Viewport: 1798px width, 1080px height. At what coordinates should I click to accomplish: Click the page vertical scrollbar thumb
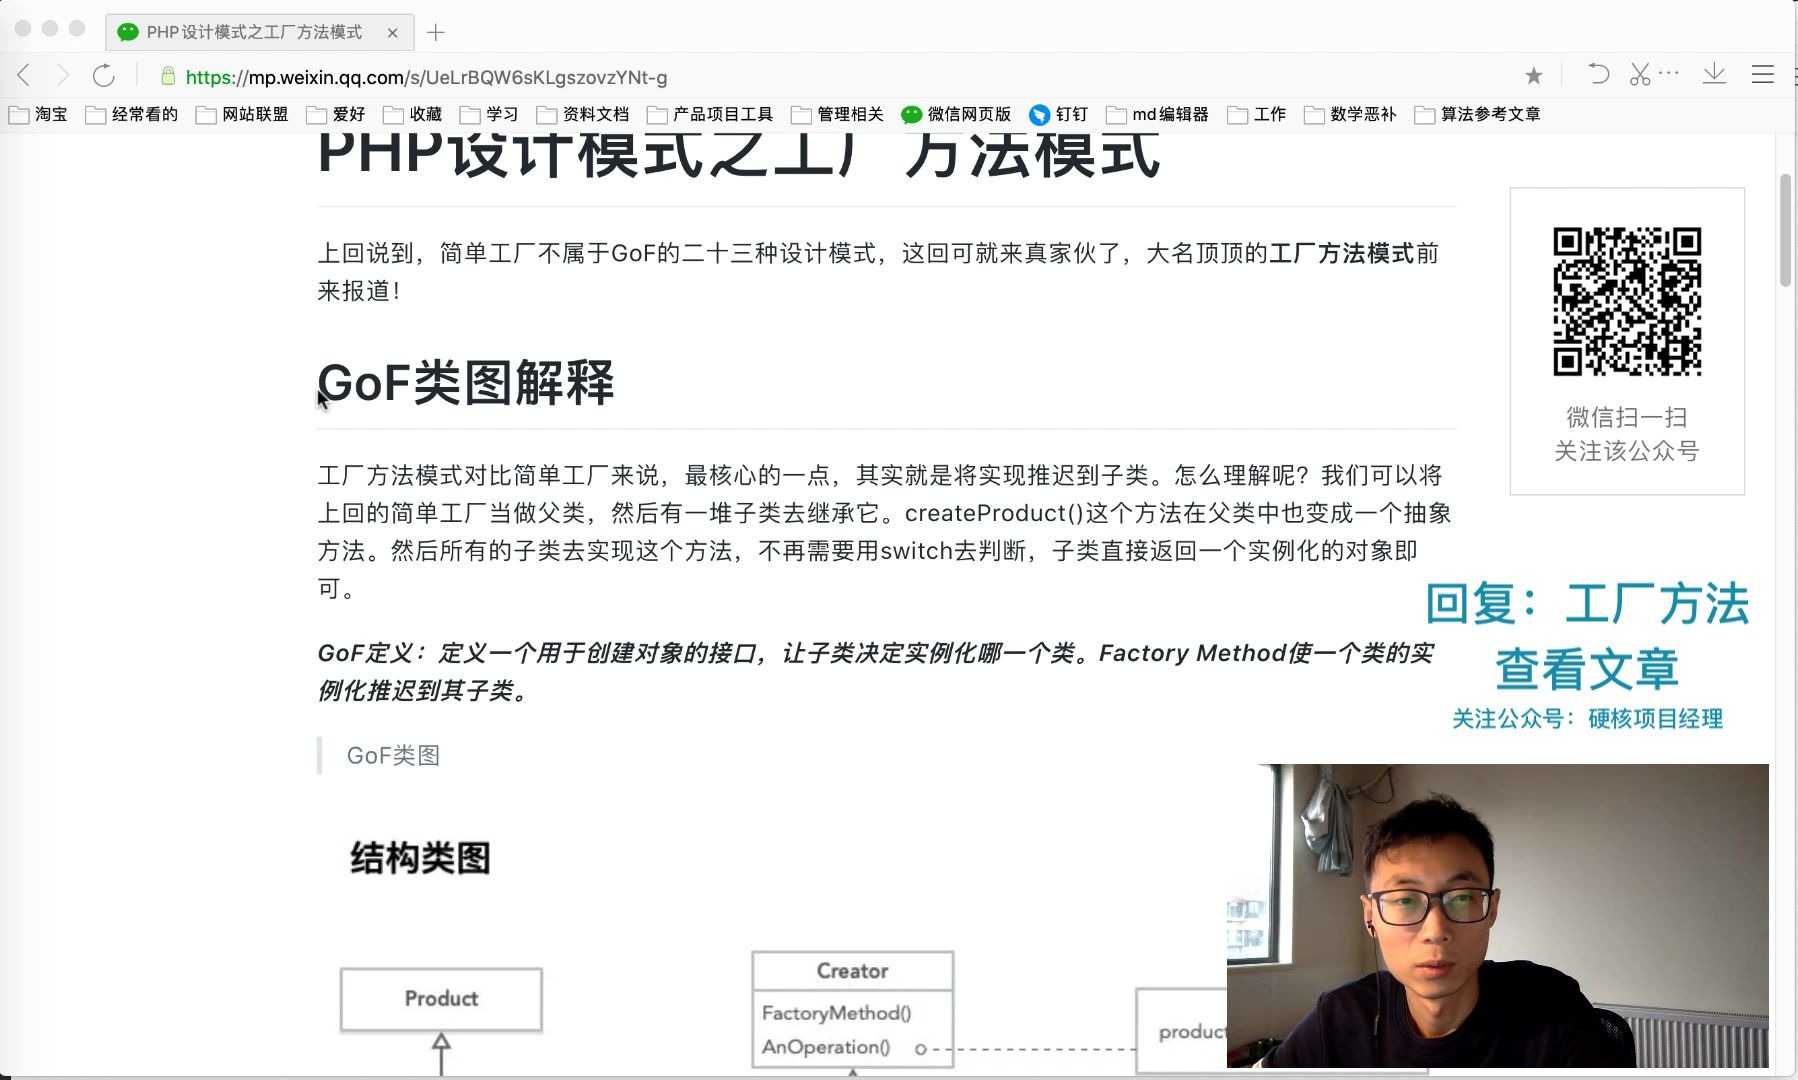1785,231
